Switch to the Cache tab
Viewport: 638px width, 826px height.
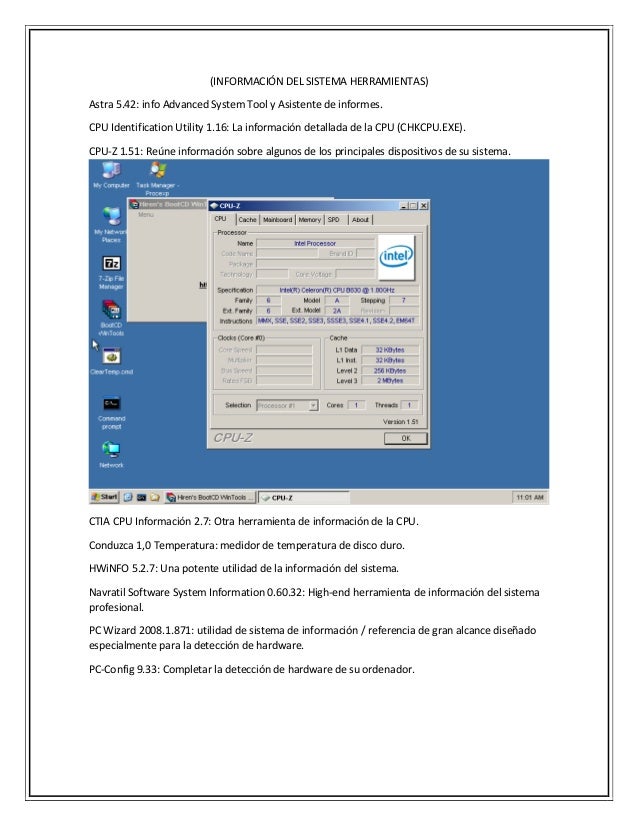click(247, 220)
